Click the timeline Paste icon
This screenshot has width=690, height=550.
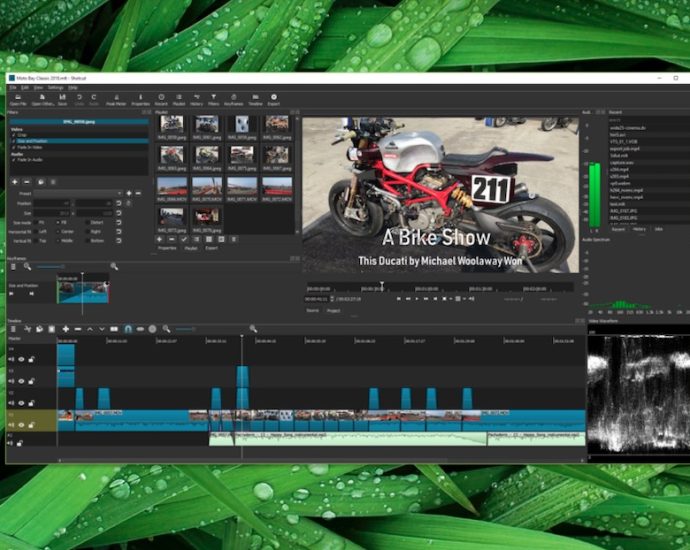point(51,329)
